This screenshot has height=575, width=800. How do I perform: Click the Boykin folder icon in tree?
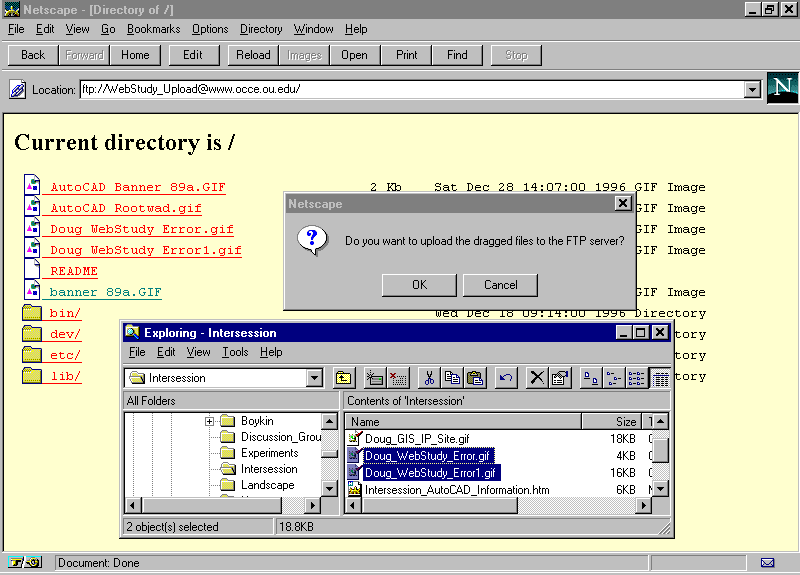click(228, 421)
